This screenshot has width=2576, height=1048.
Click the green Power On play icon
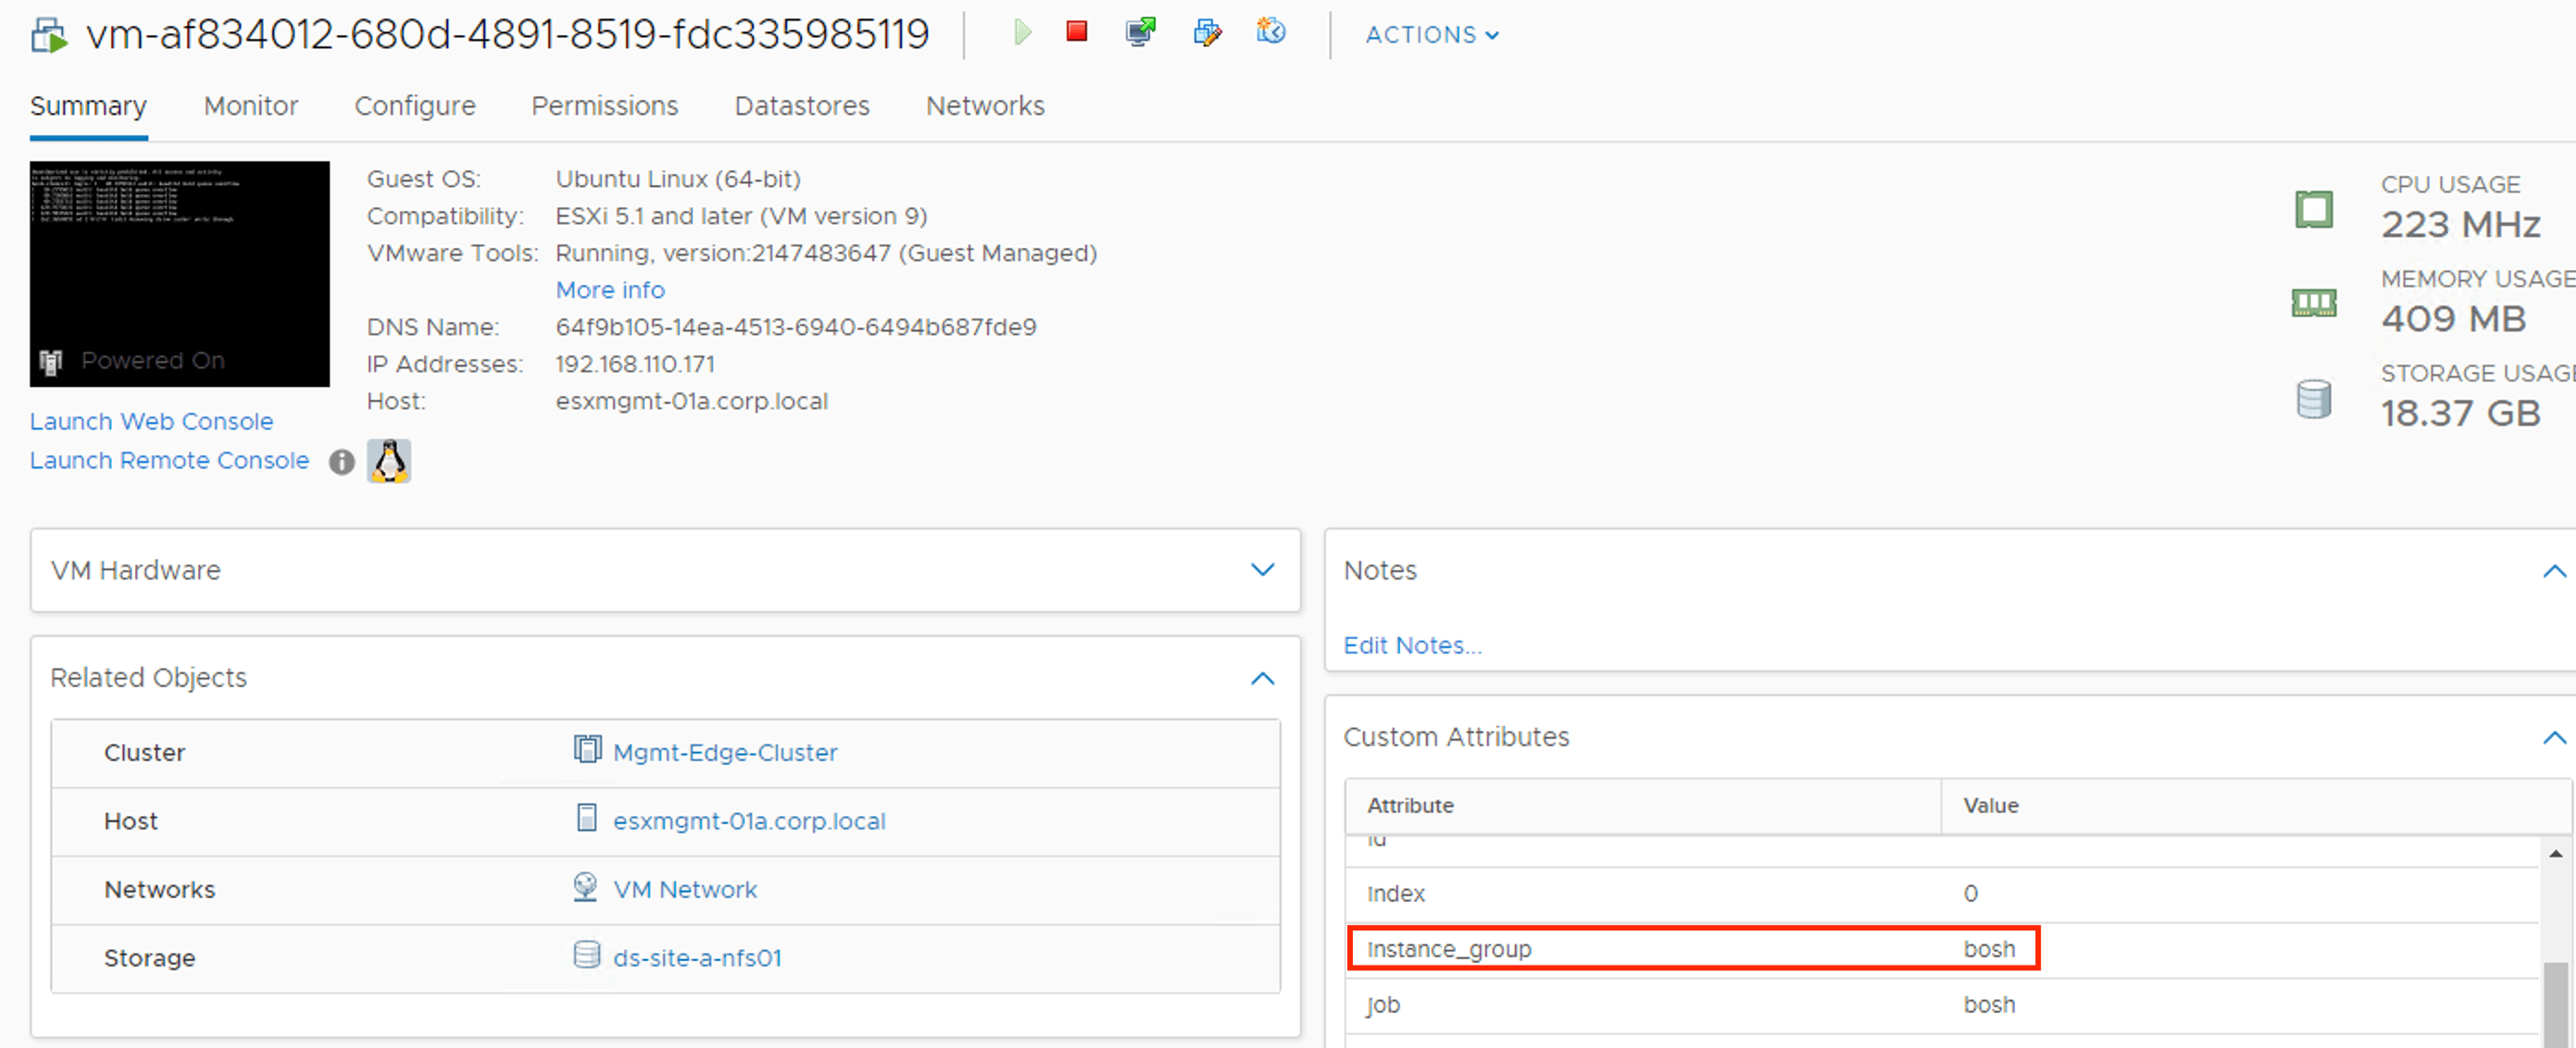(1021, 33)
